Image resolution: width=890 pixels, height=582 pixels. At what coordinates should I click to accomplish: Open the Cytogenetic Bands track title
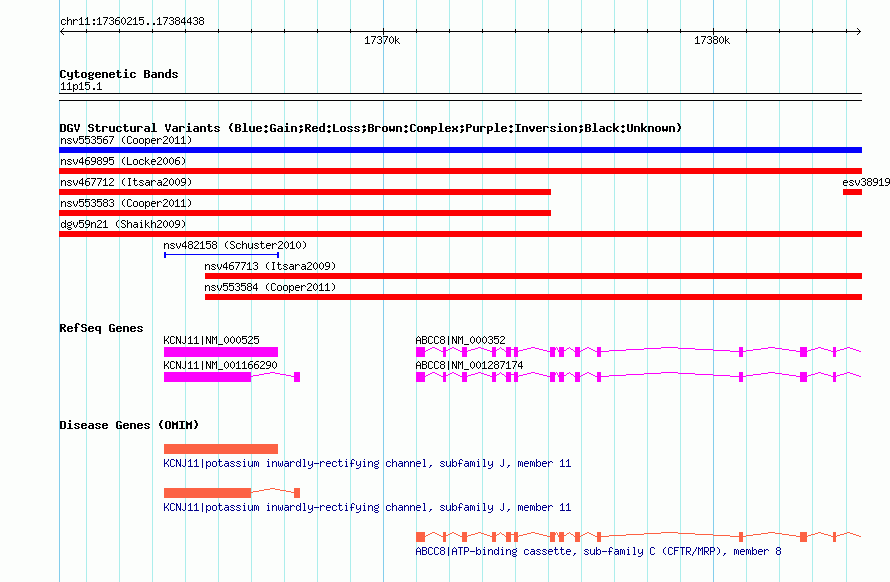pos(119,74)
